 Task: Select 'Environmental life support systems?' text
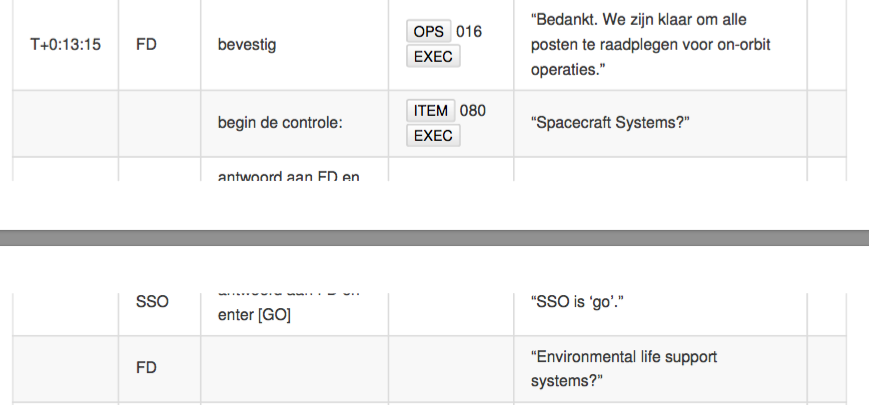click(624, 368)
